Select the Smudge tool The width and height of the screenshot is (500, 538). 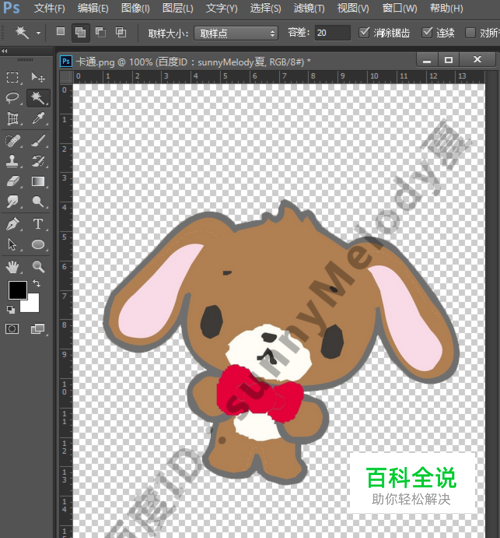pos(13,202)
